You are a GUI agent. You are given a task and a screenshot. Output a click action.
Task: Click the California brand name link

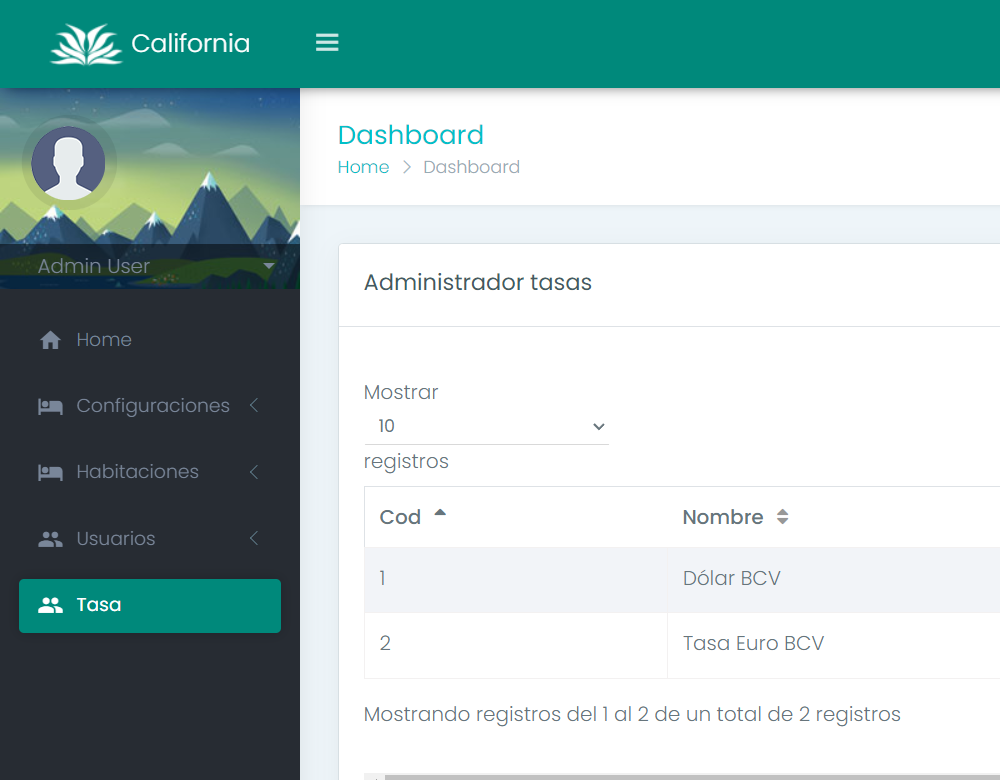coord(190,43)
